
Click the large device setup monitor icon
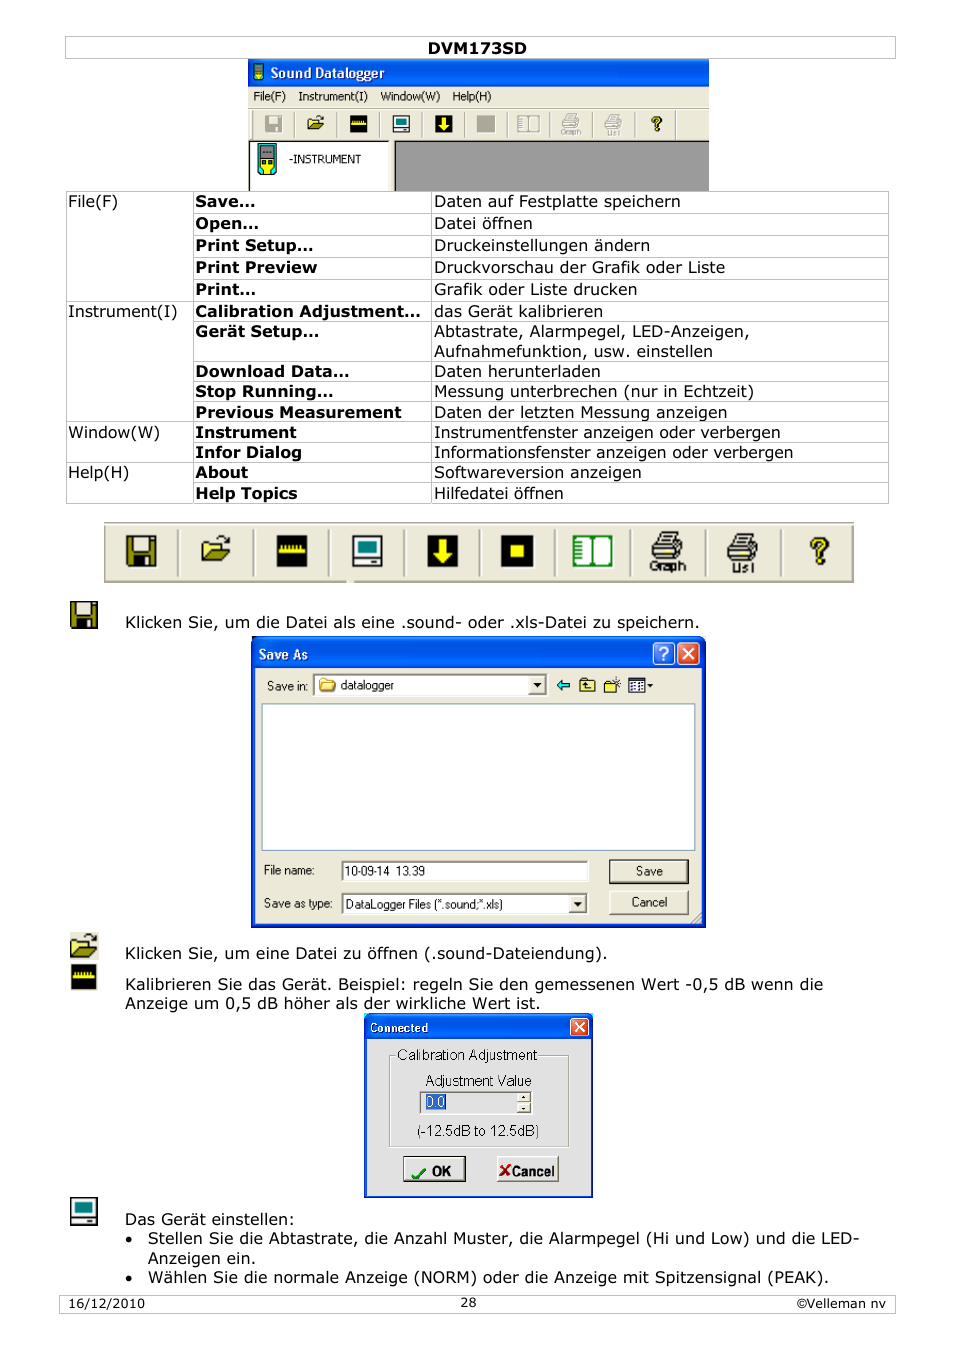click(367, 551)
